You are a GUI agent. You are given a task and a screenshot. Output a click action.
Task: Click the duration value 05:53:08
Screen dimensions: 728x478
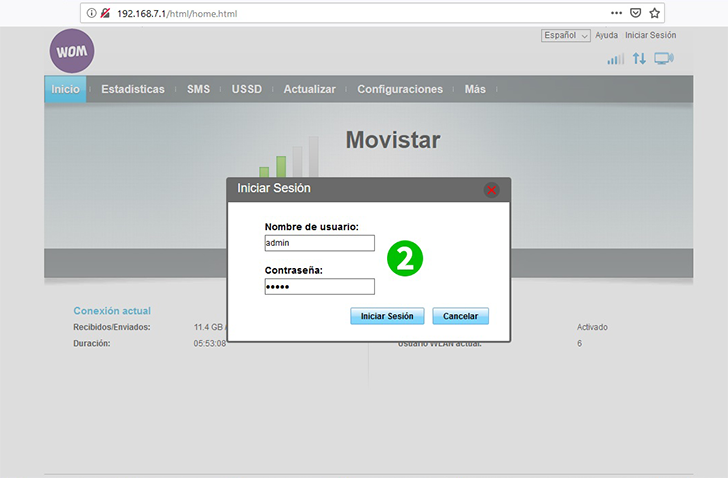click(x=210, y=343)
